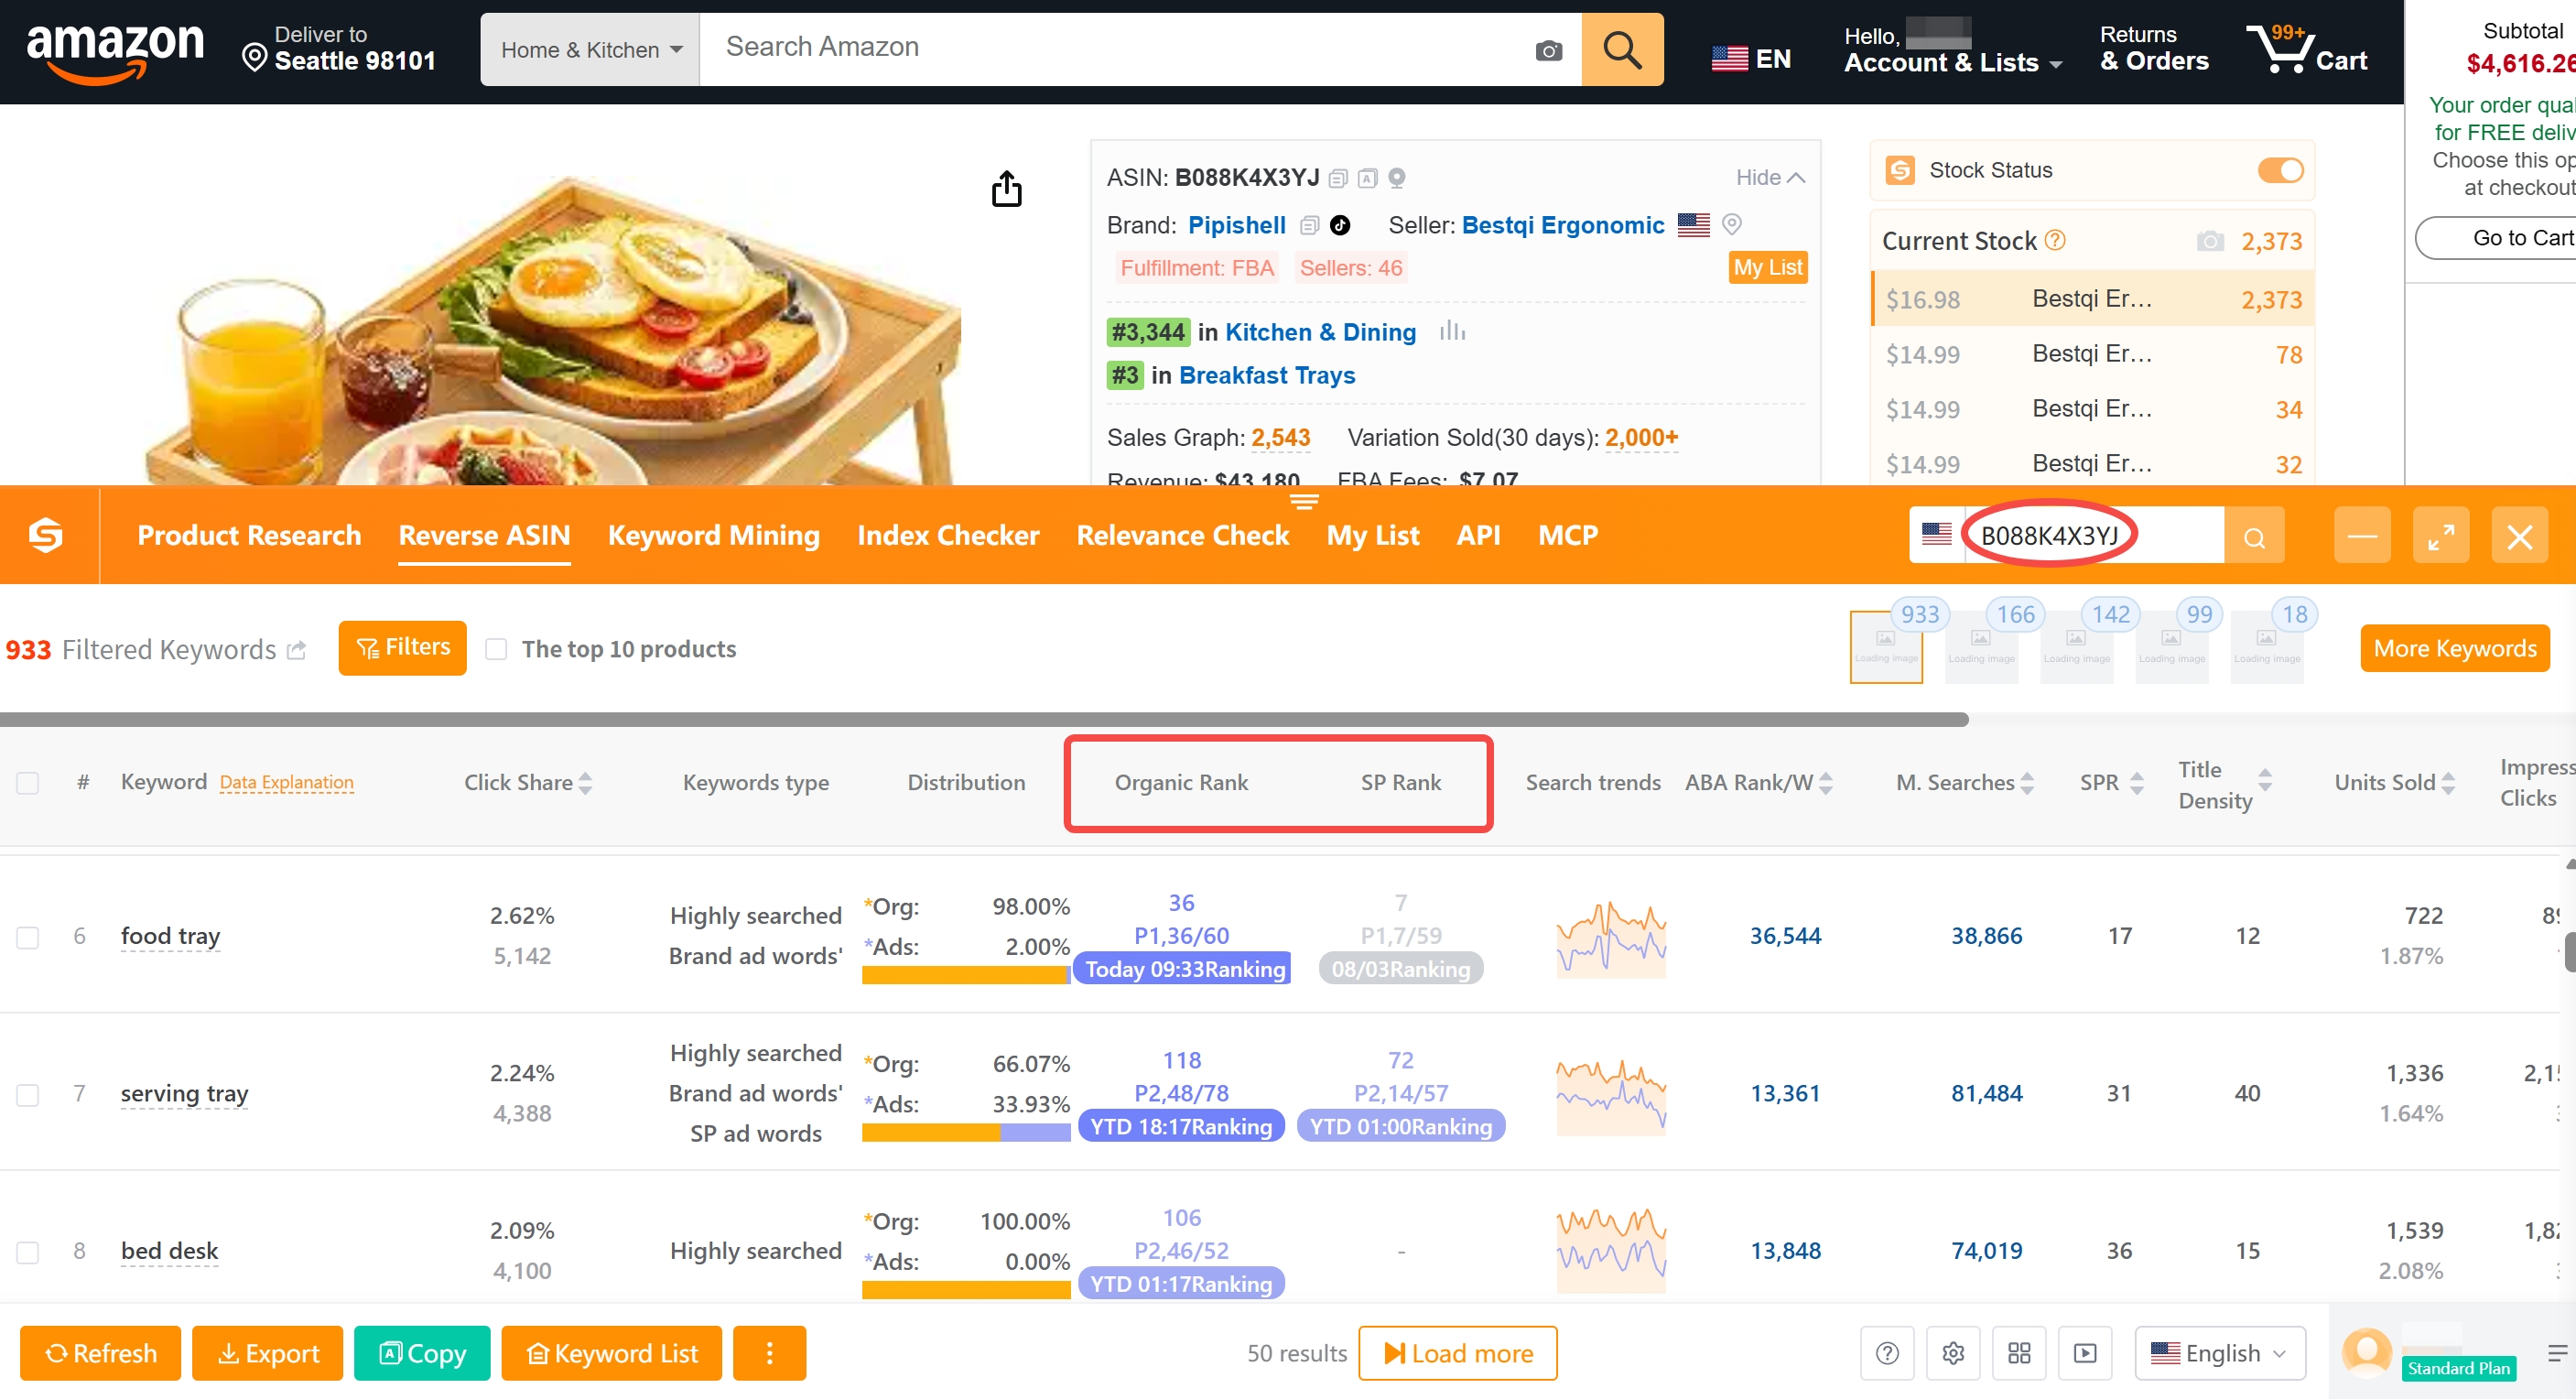Open the Amazon cart icon
Image resolution: width=2576 pixels, height=1399 pixels.
tap(2306, 49)
